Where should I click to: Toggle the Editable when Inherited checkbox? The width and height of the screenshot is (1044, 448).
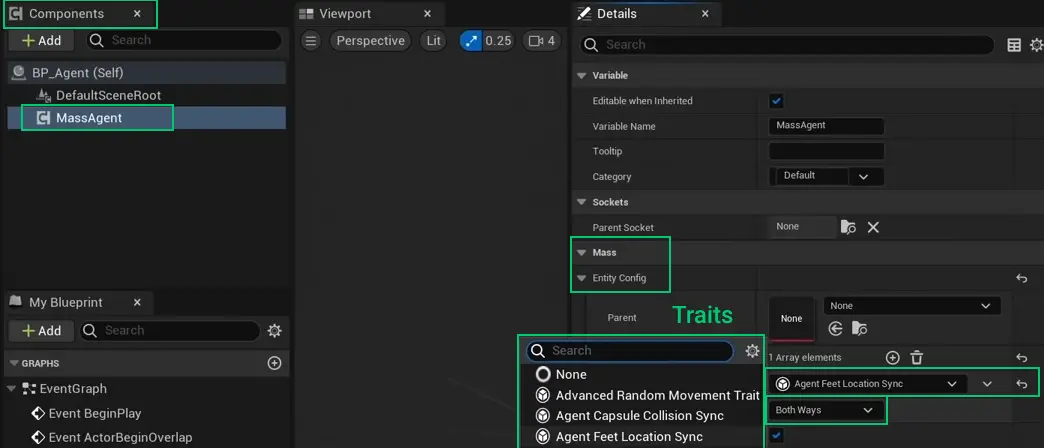click(x=776, y=101)
